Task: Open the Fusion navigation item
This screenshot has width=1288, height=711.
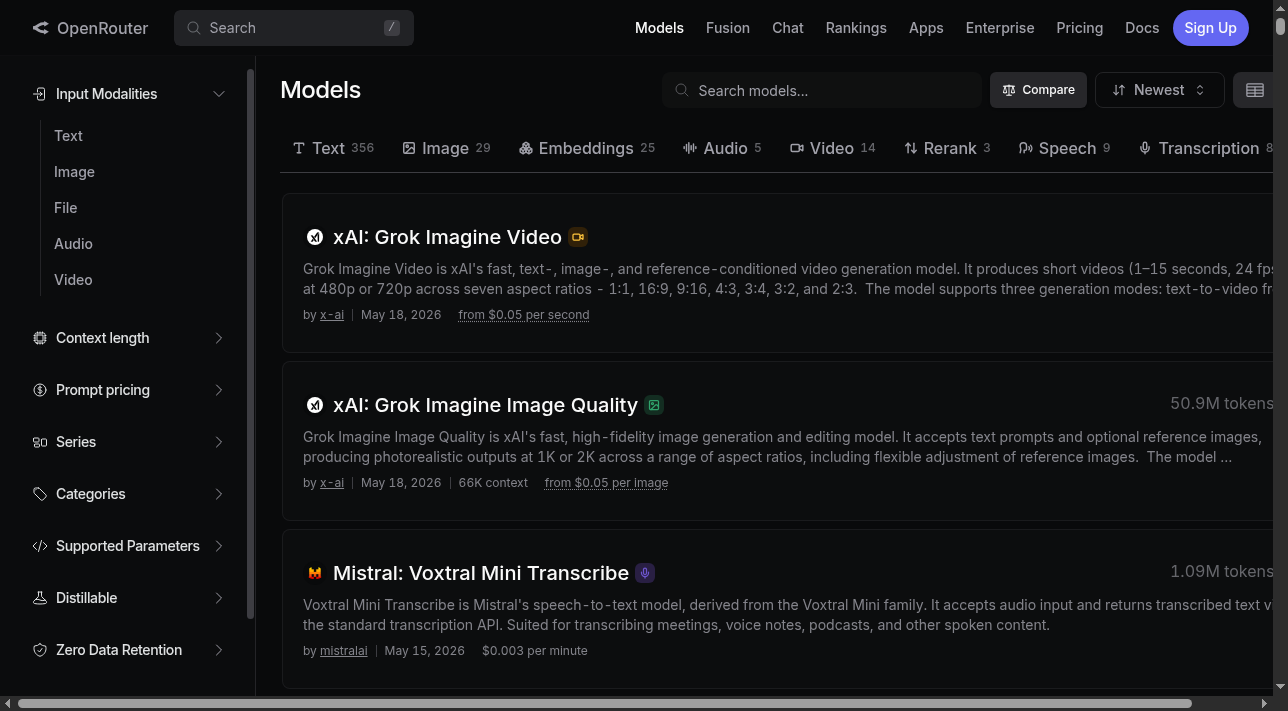Action: click(728, 28)
